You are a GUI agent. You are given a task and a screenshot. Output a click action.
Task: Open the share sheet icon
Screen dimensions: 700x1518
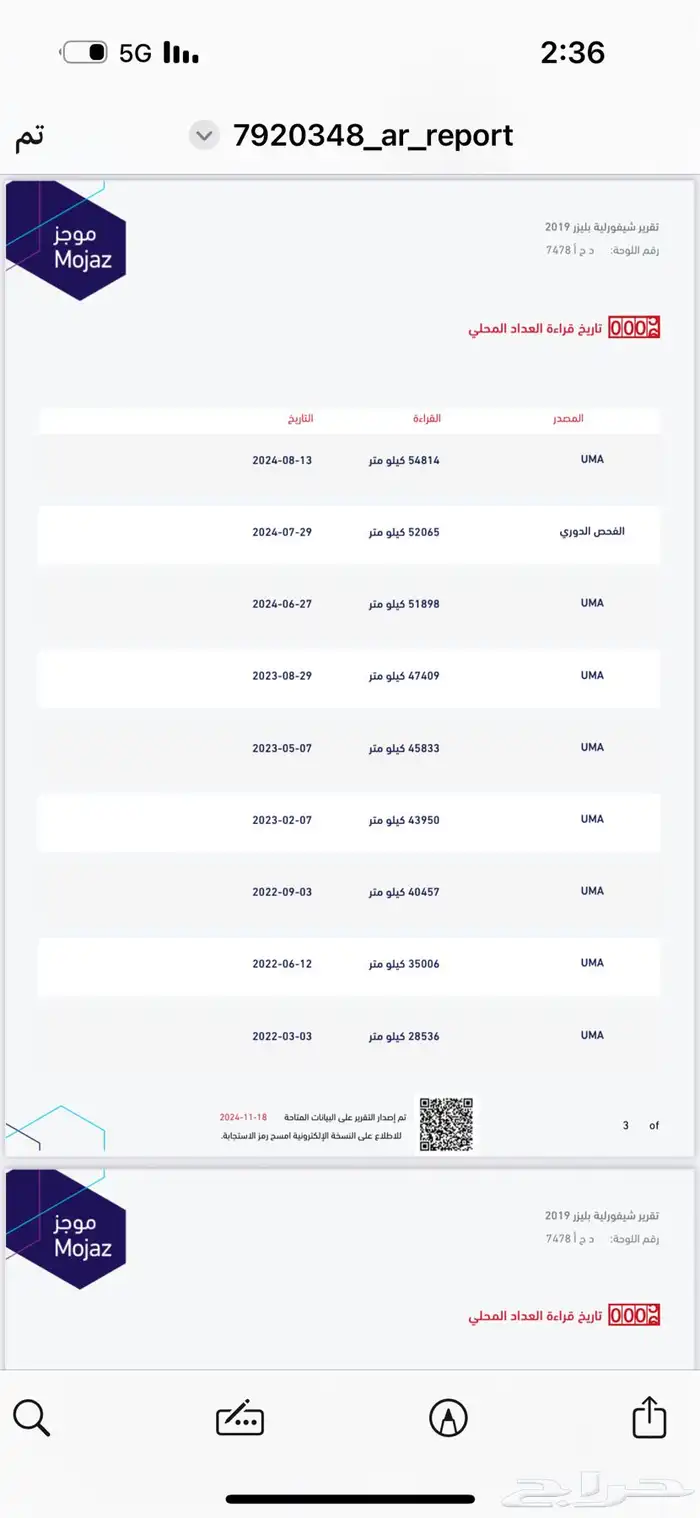click(649, 1417)
